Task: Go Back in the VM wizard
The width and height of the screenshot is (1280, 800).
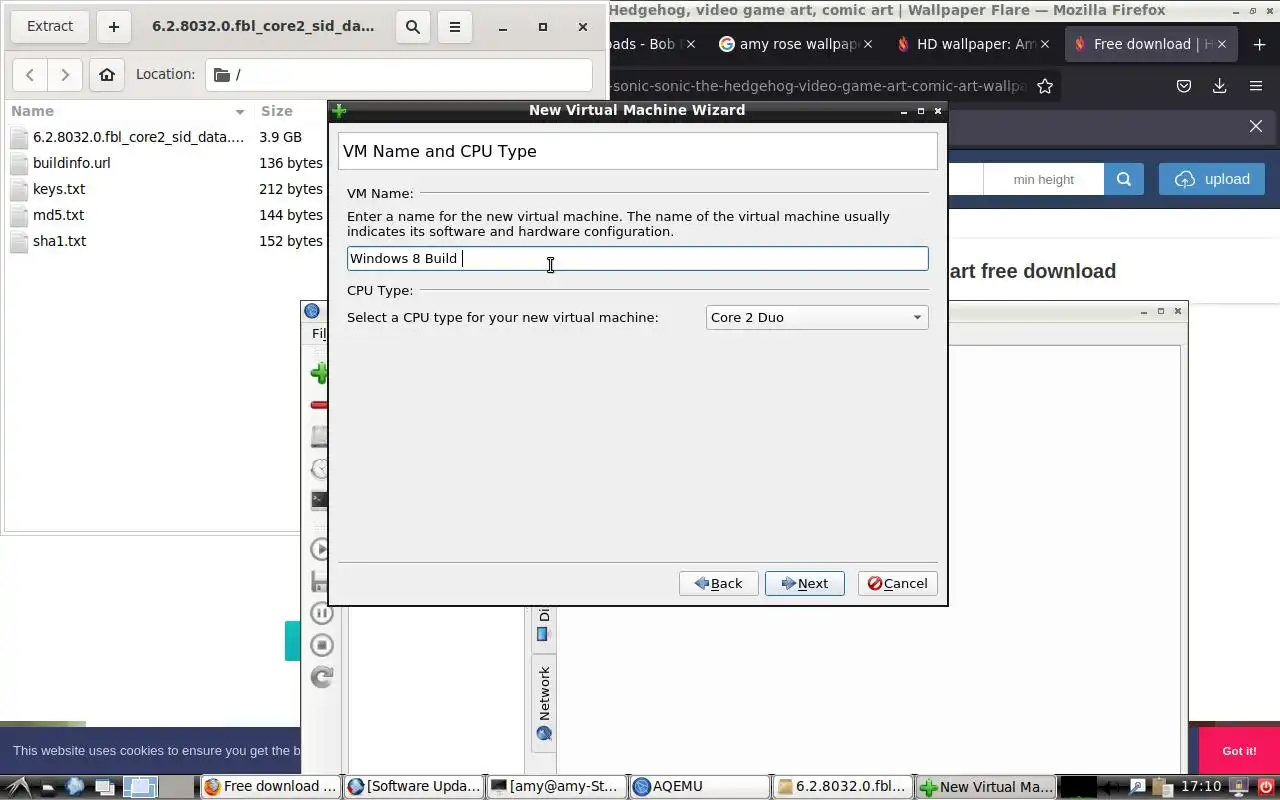Action: [718, 583]
